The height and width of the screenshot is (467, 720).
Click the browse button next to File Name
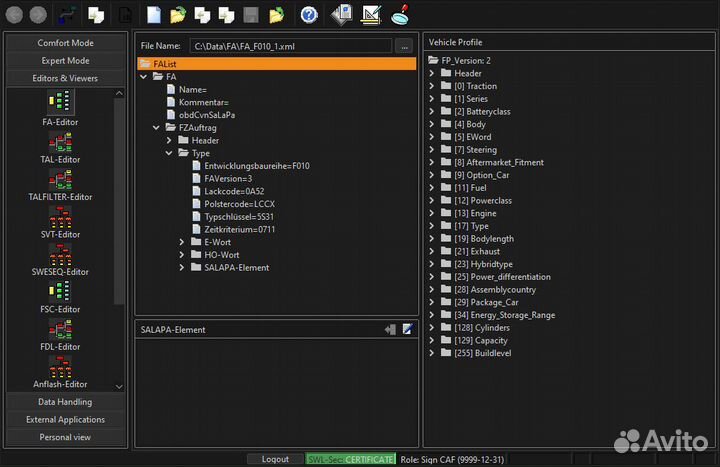404,46
